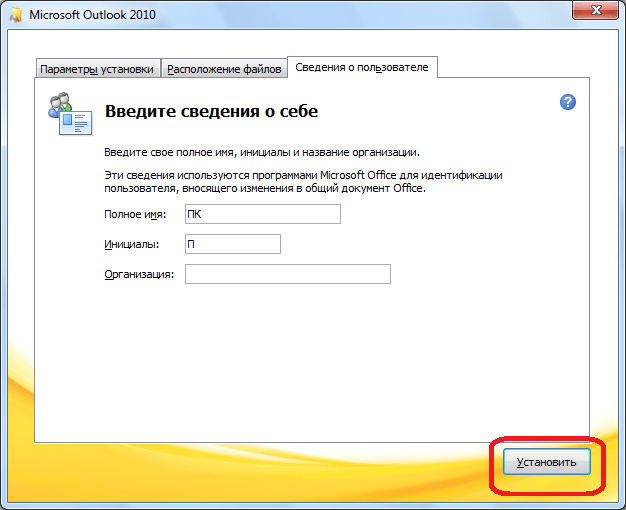Focus the Полное имя input field
This screenshot has width=626, height=510.
(x=263, y=214)
